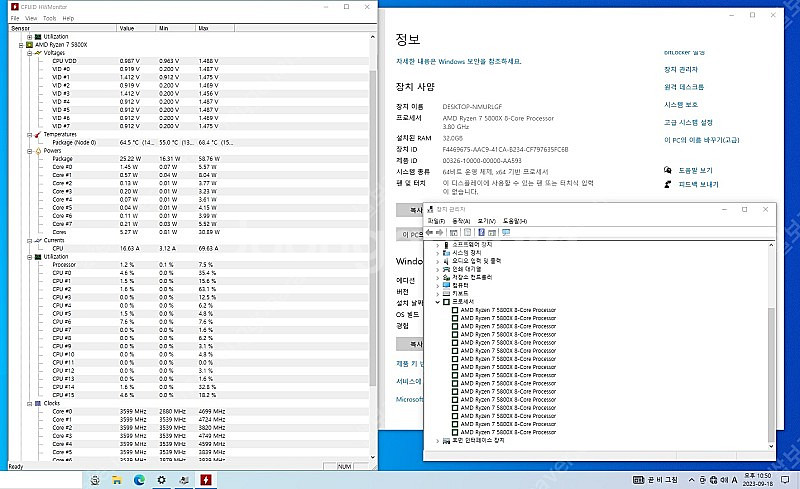Click the Value column header in HWMonitor
The image size is (800, 489).
tap(136, 28)
